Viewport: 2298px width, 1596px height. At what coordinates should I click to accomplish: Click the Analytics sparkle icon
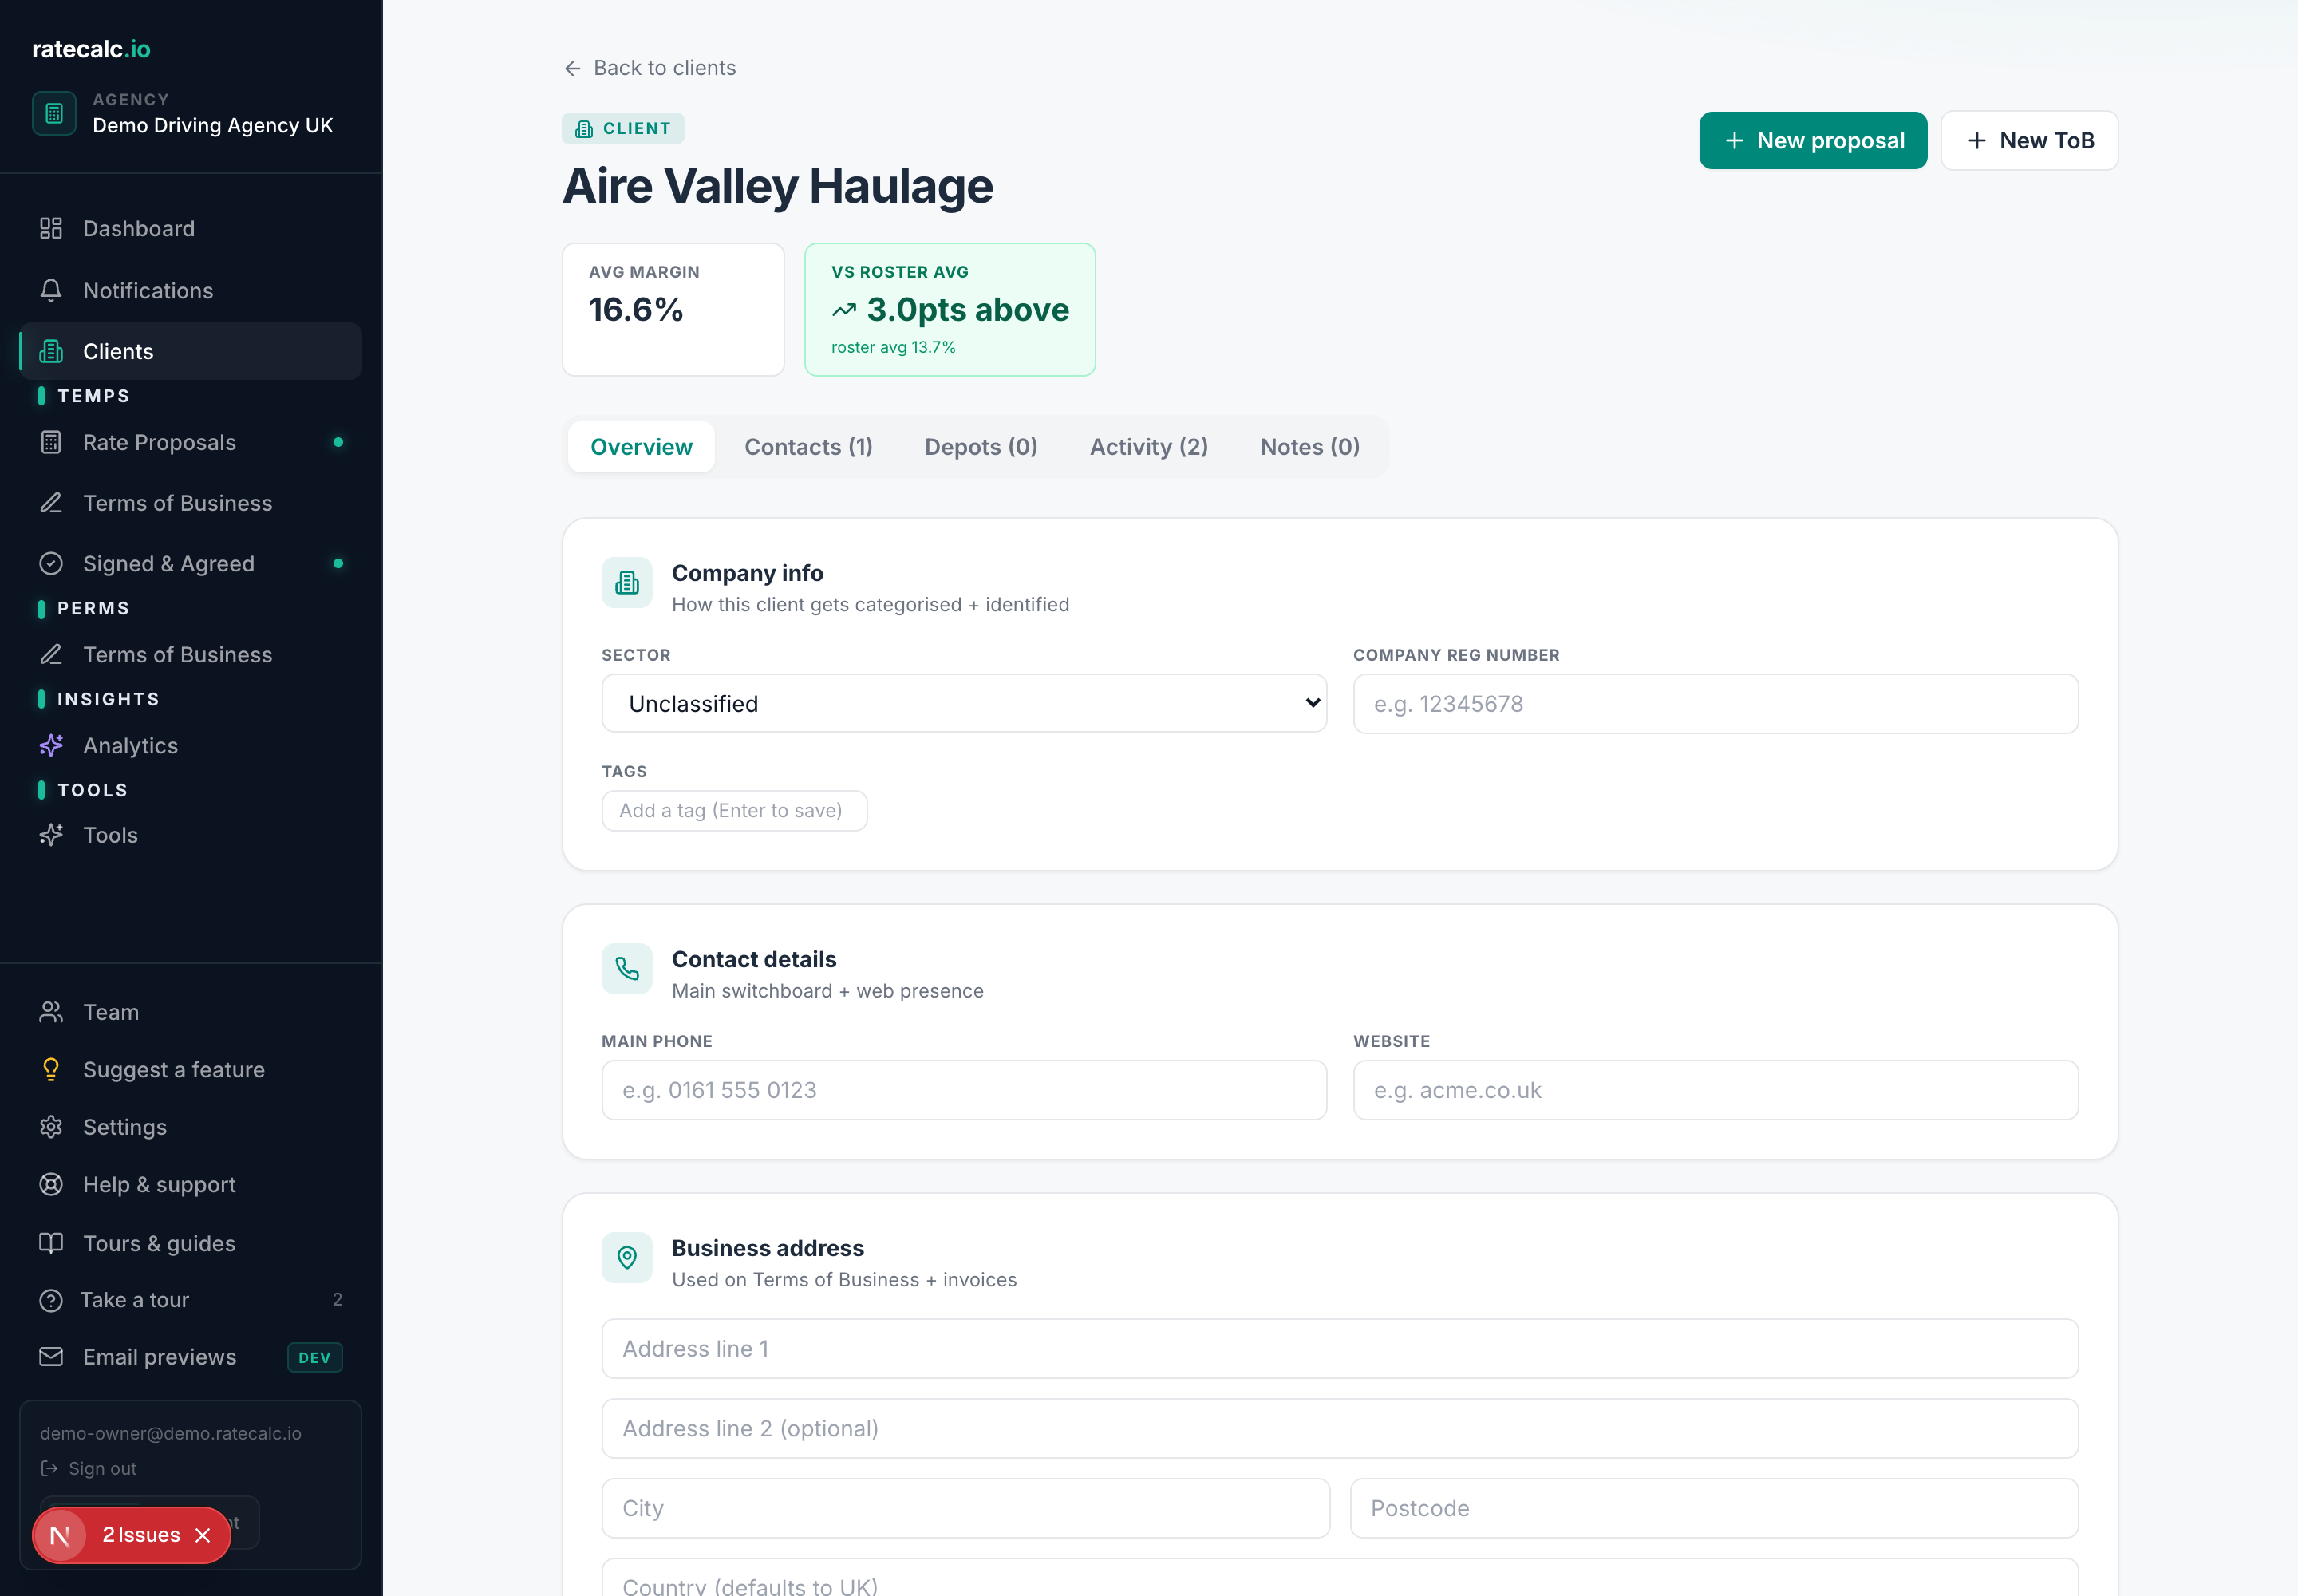pyautogui.click(x=51, y=746)
